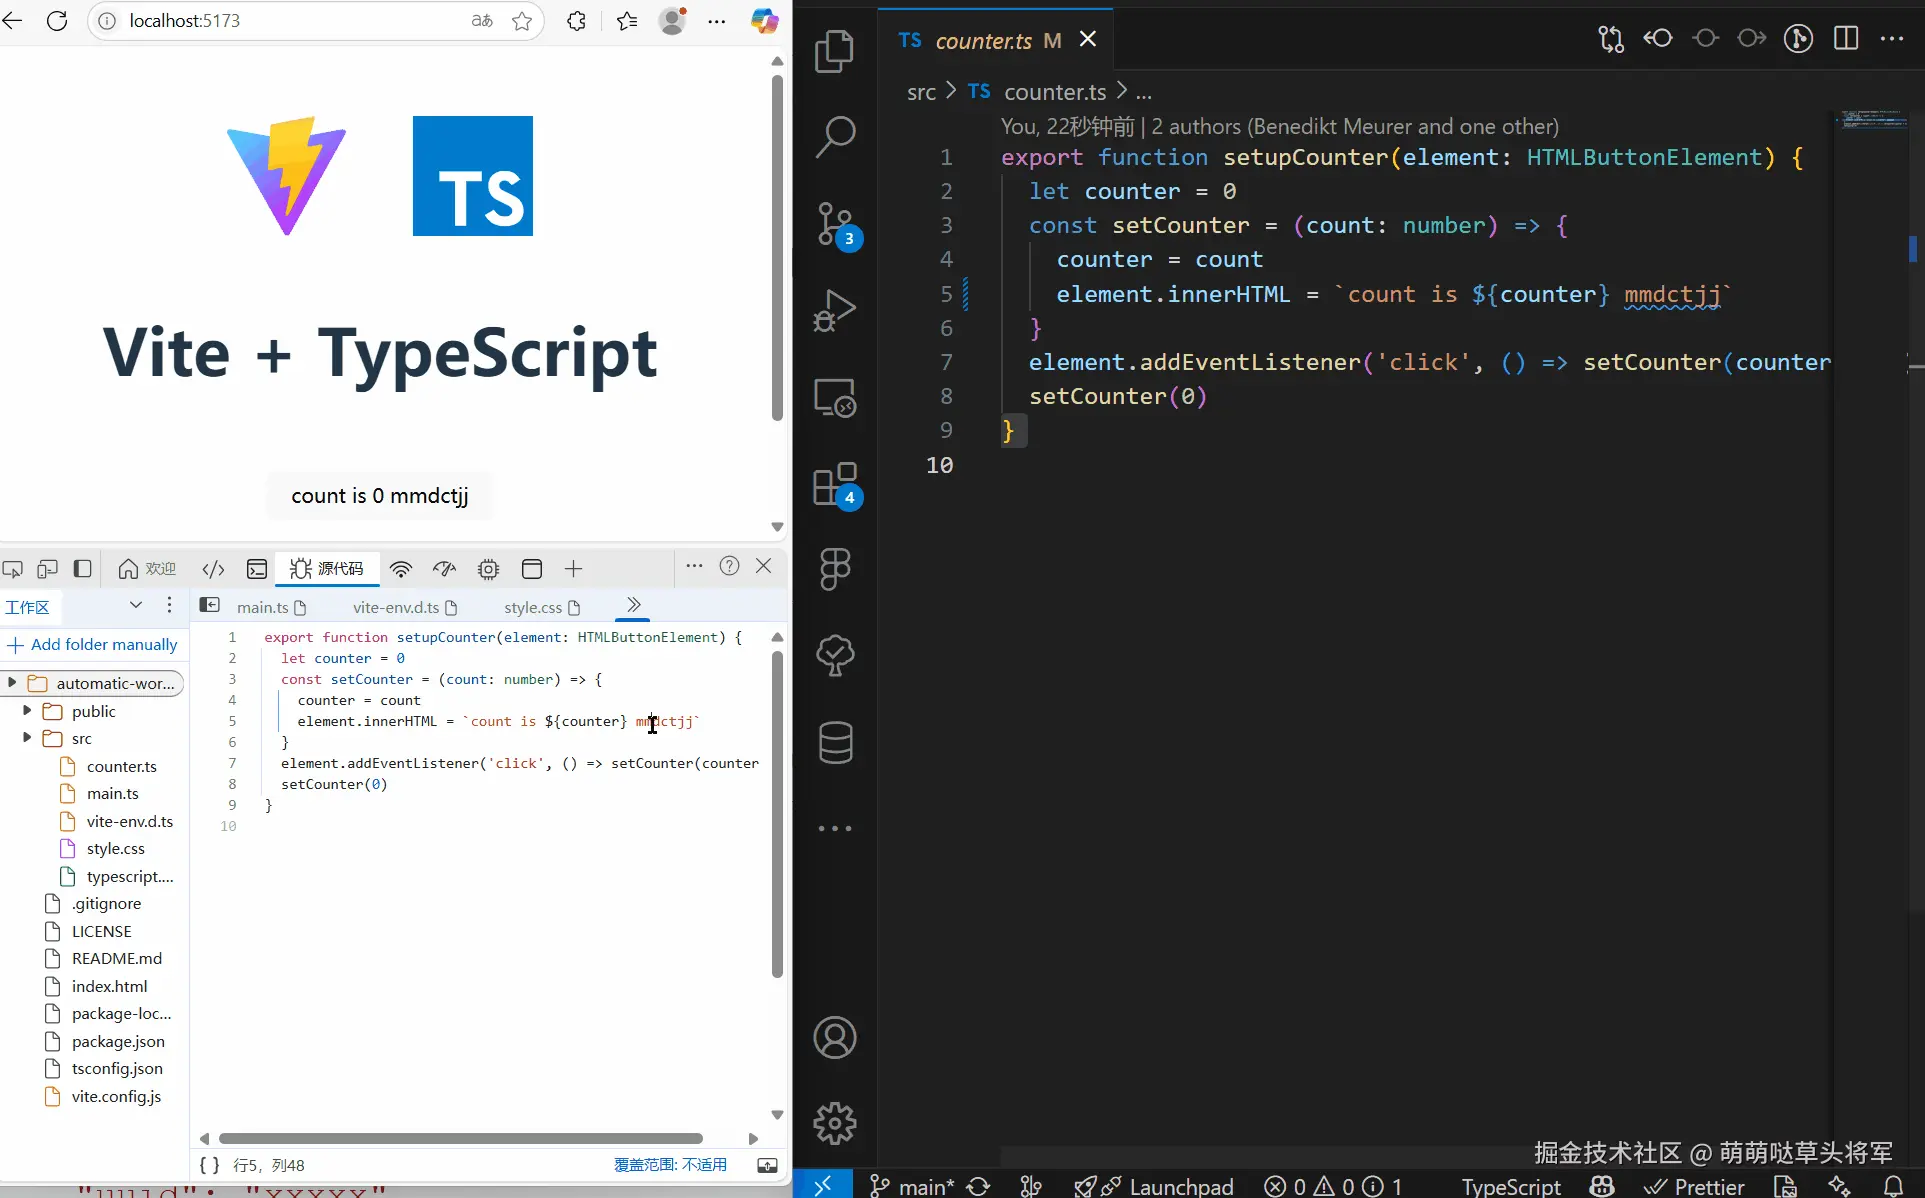Toggle the DevTools navigator sidebar pane
Image resolution: width=1925 pixels, height=1198 pixels.
(210, 606)
